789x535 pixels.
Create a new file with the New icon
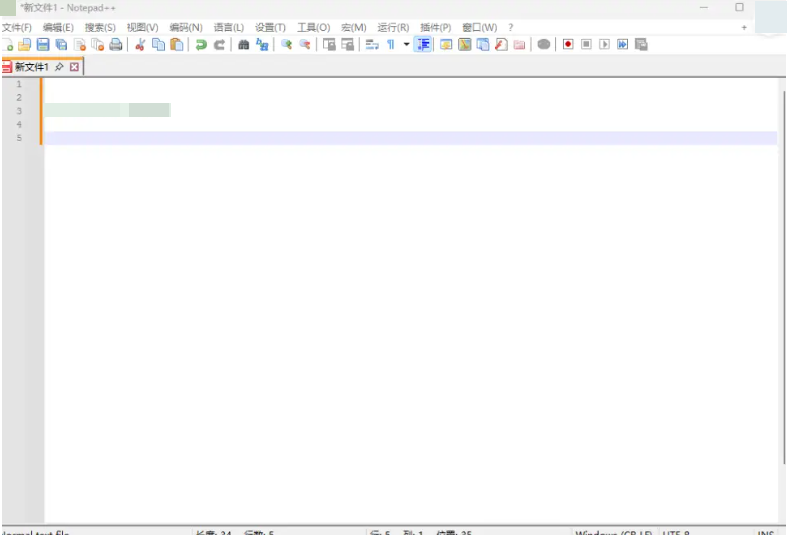click(x=8, y=45)
